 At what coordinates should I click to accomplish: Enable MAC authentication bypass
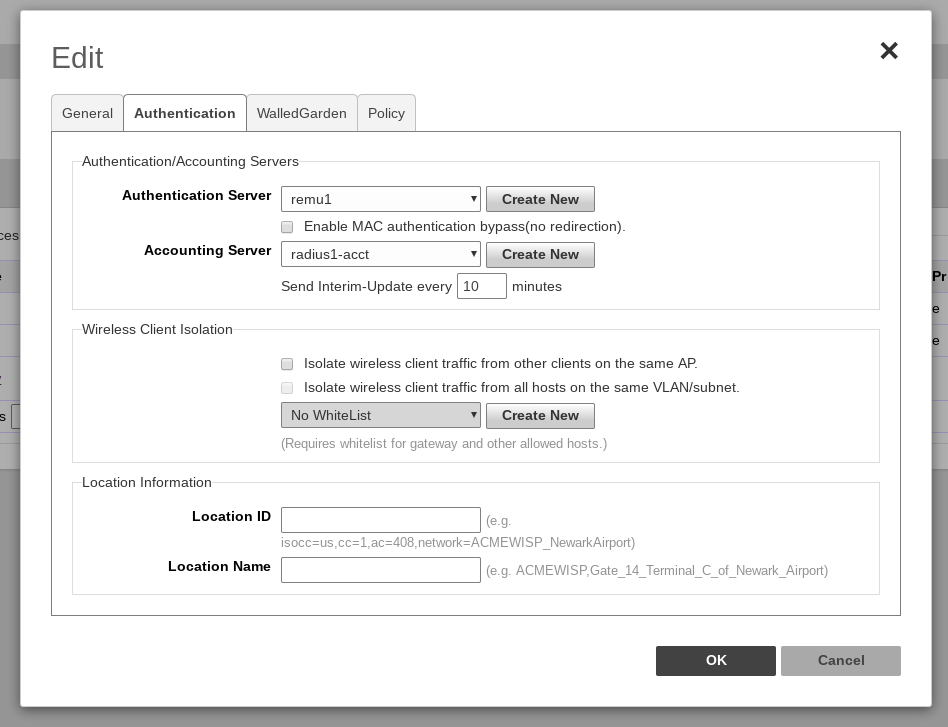coord(287,227)
